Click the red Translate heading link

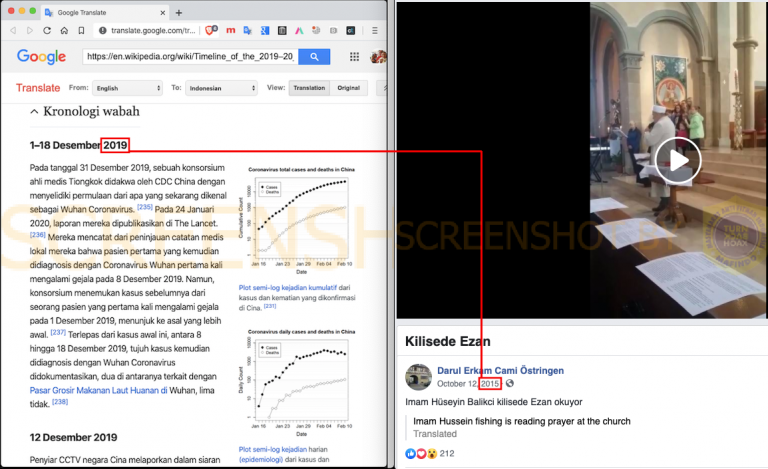[x=38, y=88]
